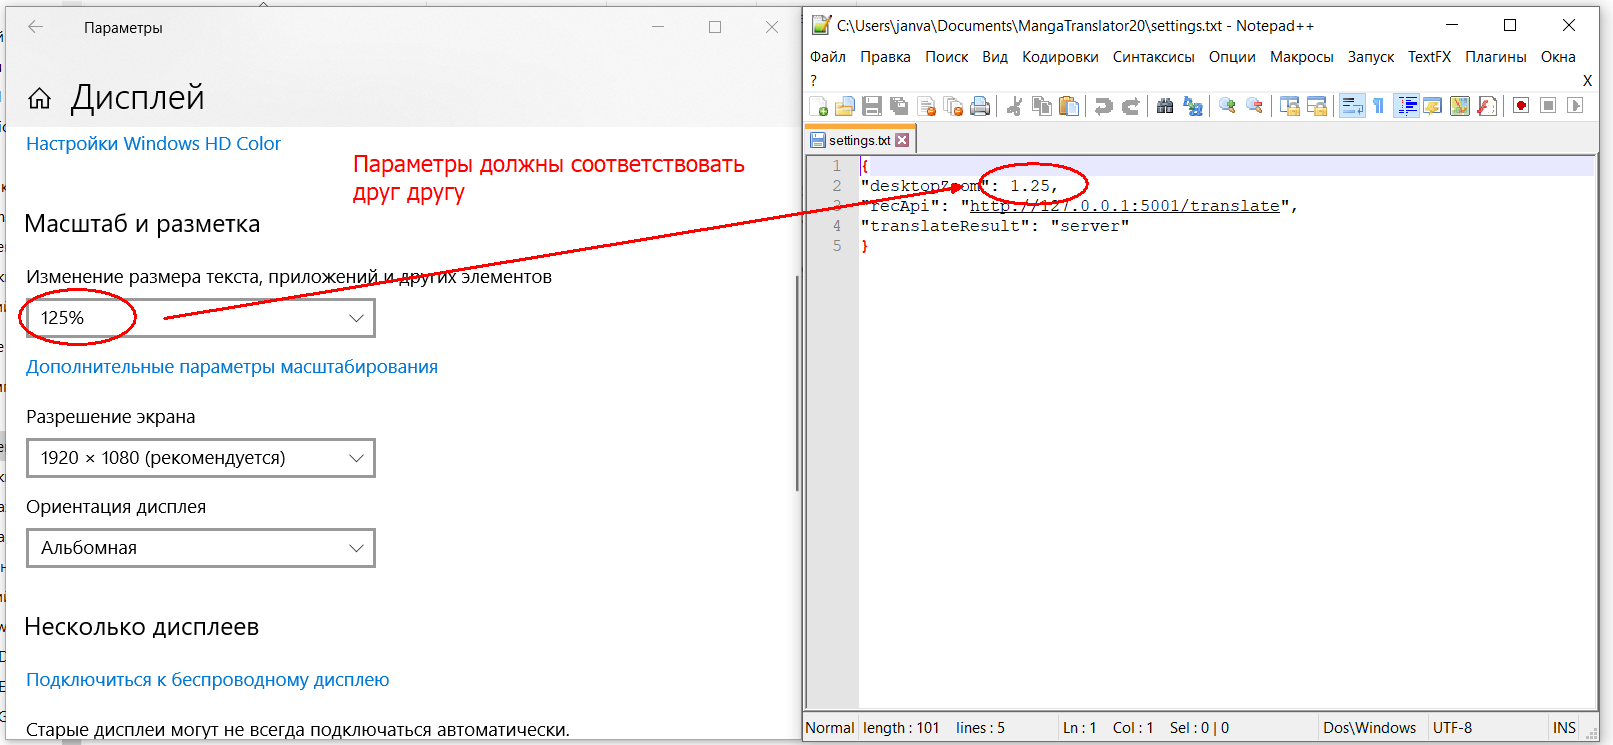Click the Copy toolbar icon
Screen dimensions: 1613x745
click(x=1042, y=106)
